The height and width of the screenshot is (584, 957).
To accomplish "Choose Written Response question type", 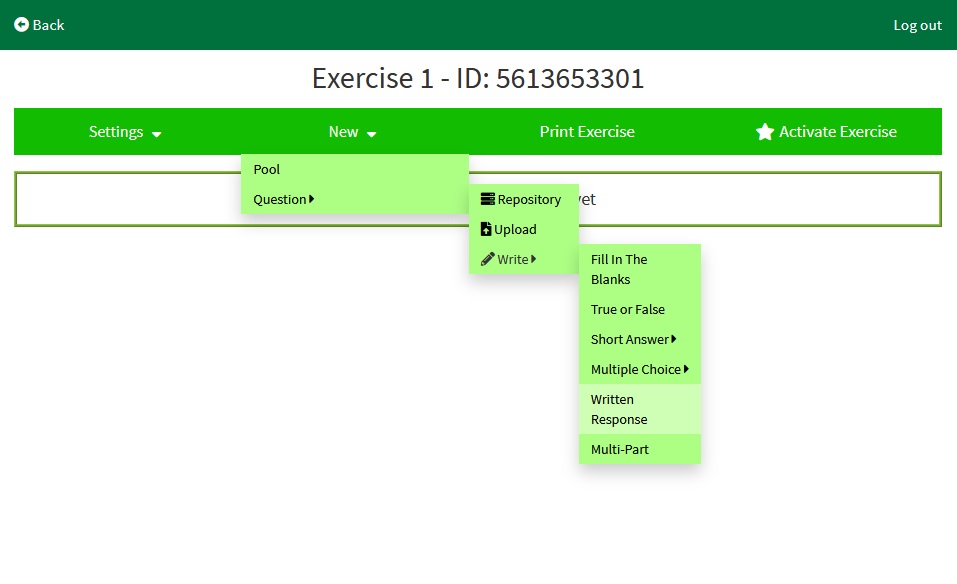I will pos(619,409).
